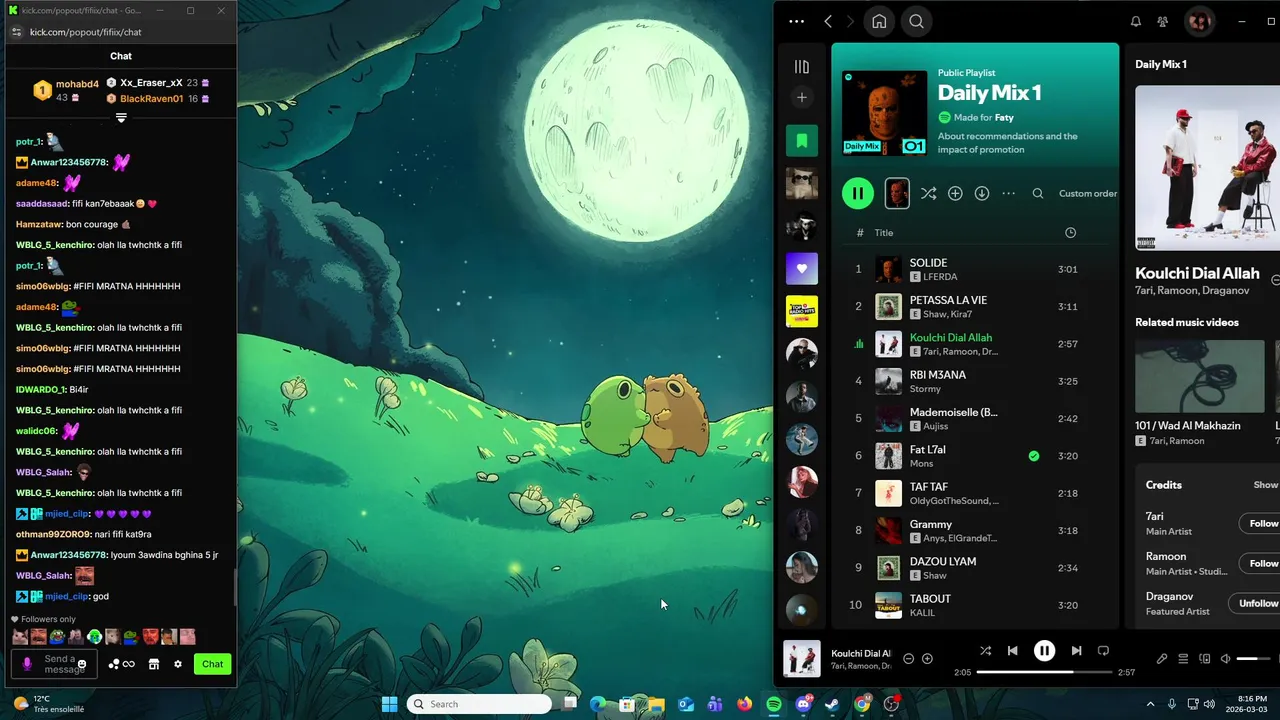Select track Grammy
The image size is (1280, 720).
point(976,530)
